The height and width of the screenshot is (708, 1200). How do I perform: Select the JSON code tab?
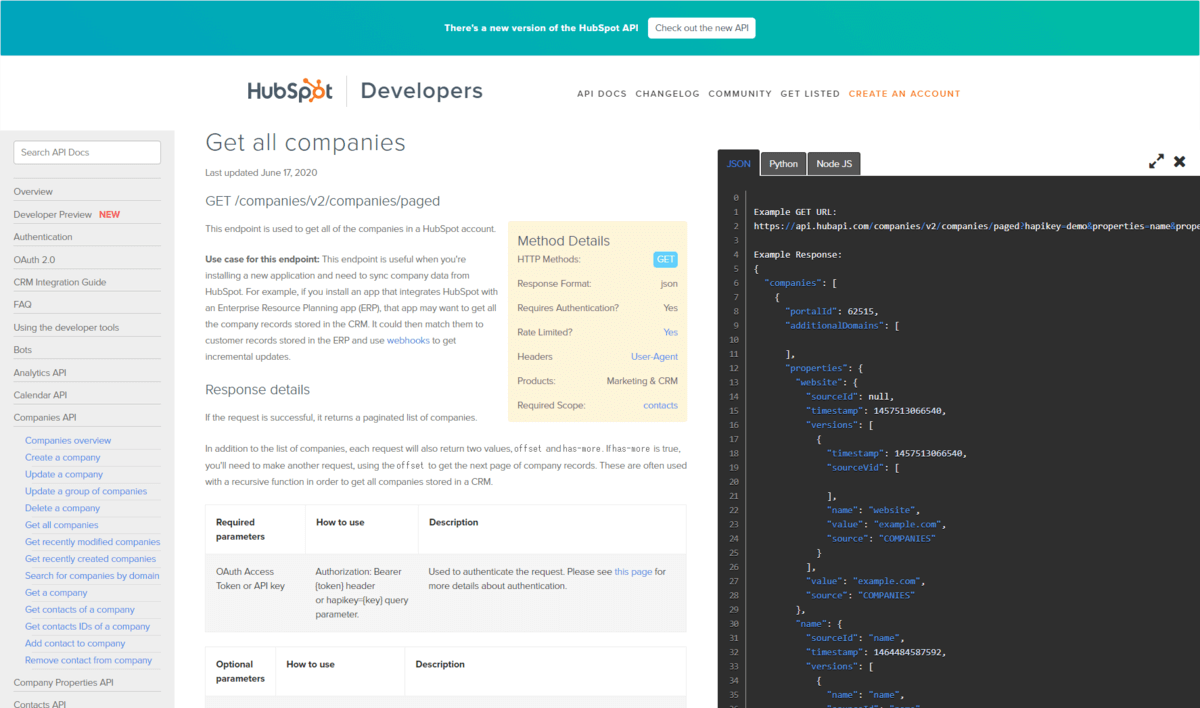pos(738,164)
